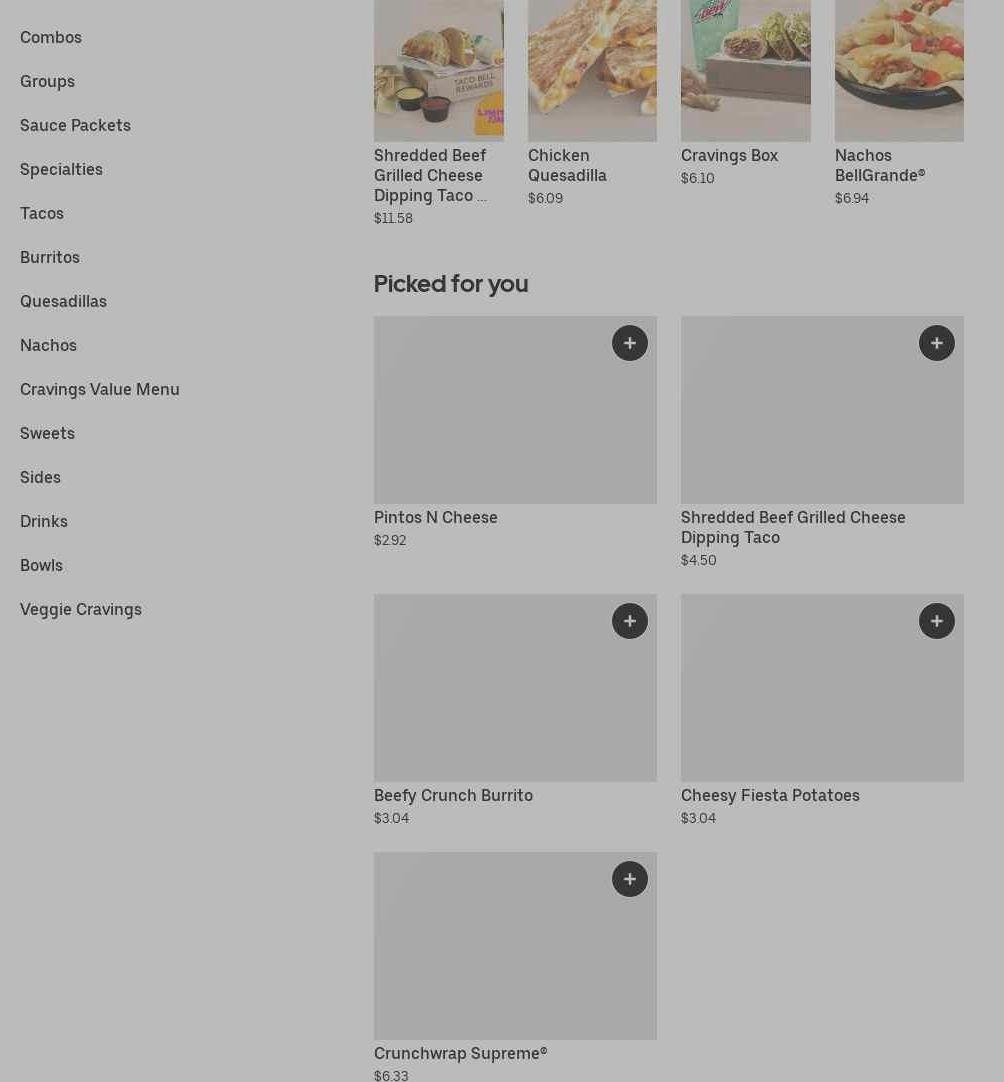This screenshot has height=1082, width=1004.
Task: Open Nachos BellGrande item details
Action: (x=880, y=165)
